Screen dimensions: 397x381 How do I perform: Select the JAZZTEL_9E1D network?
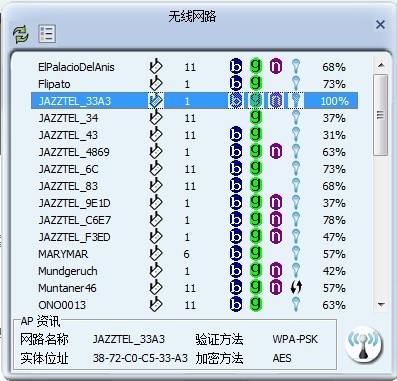(194, 203)
